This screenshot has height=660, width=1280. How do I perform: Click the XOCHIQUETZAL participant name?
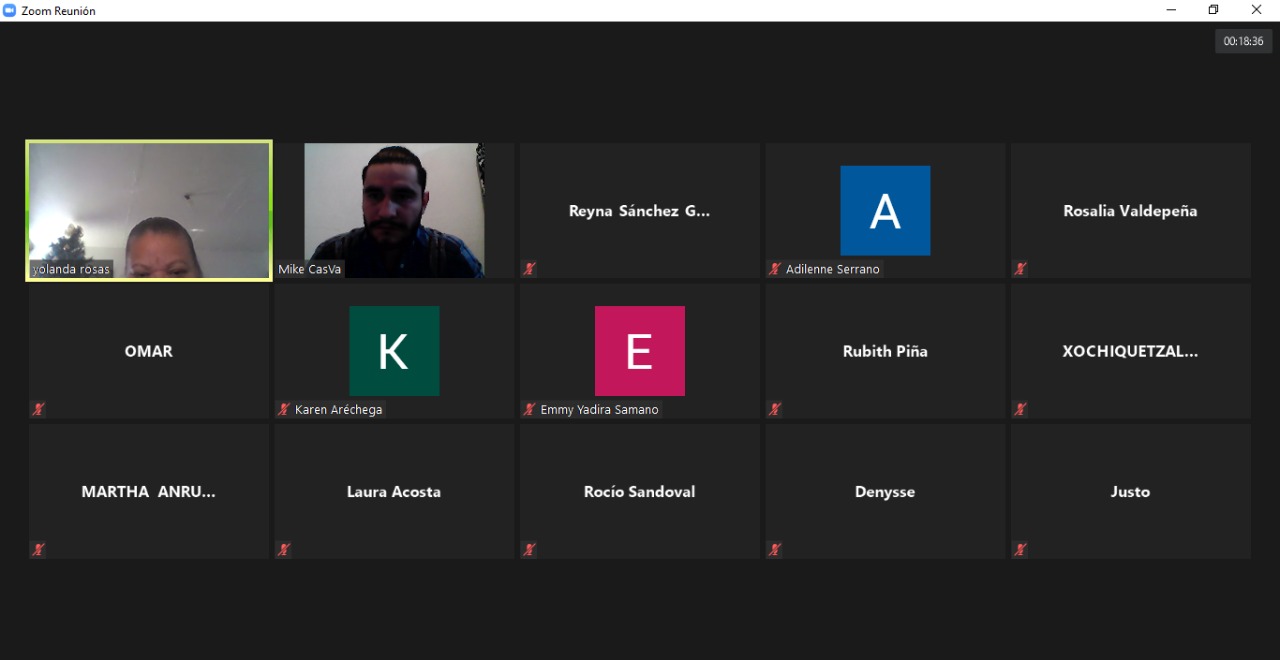(1130, 351)
